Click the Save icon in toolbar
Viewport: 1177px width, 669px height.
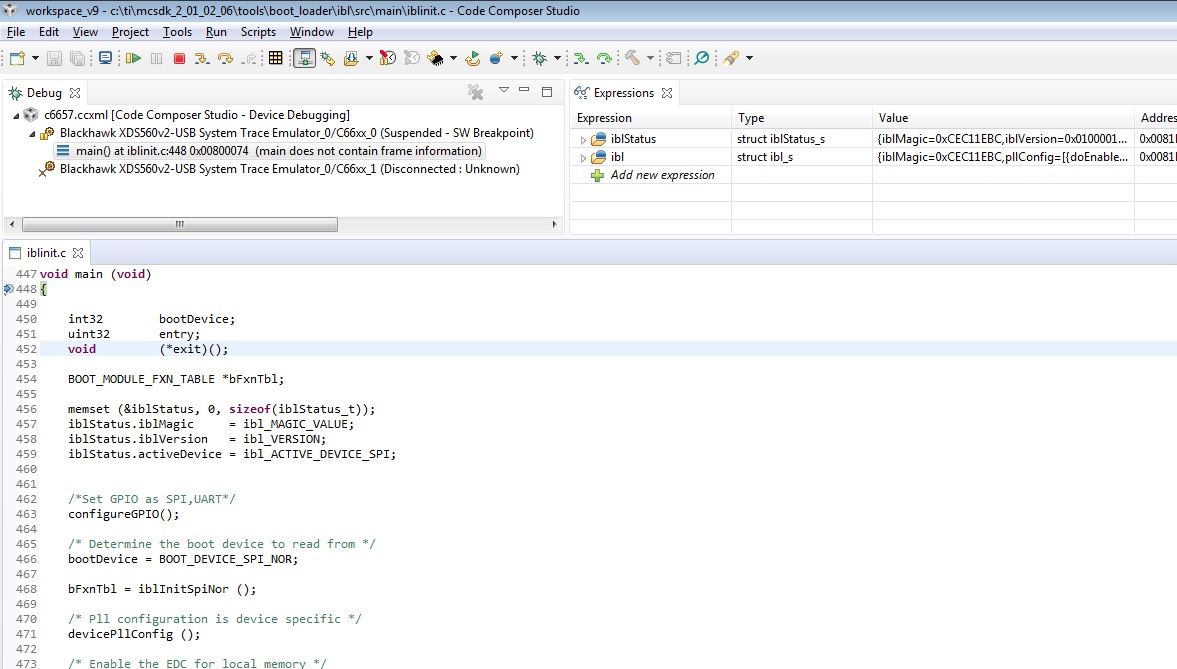54,59
